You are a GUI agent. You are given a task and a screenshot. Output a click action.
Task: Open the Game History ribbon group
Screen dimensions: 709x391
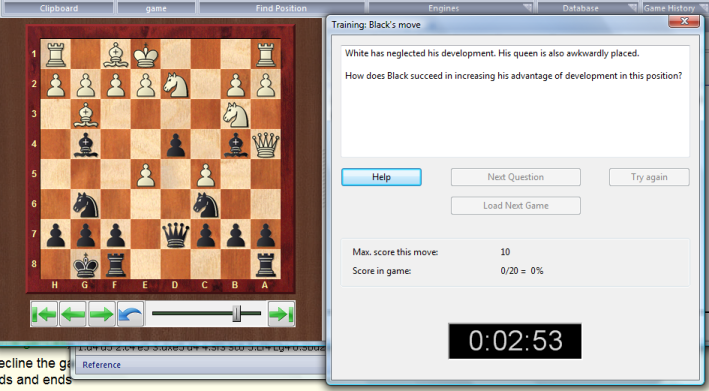(x=669, y=8)
